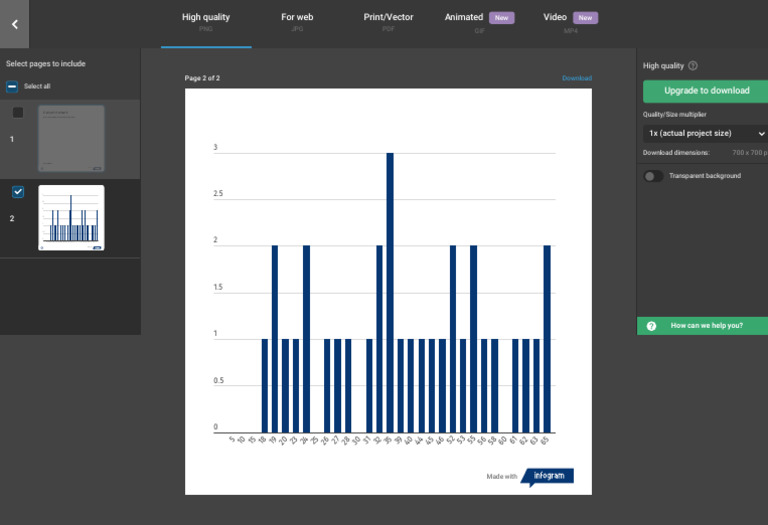Click the 'Page 2 of 2' label
768x525 pixels.
point(202,78)
